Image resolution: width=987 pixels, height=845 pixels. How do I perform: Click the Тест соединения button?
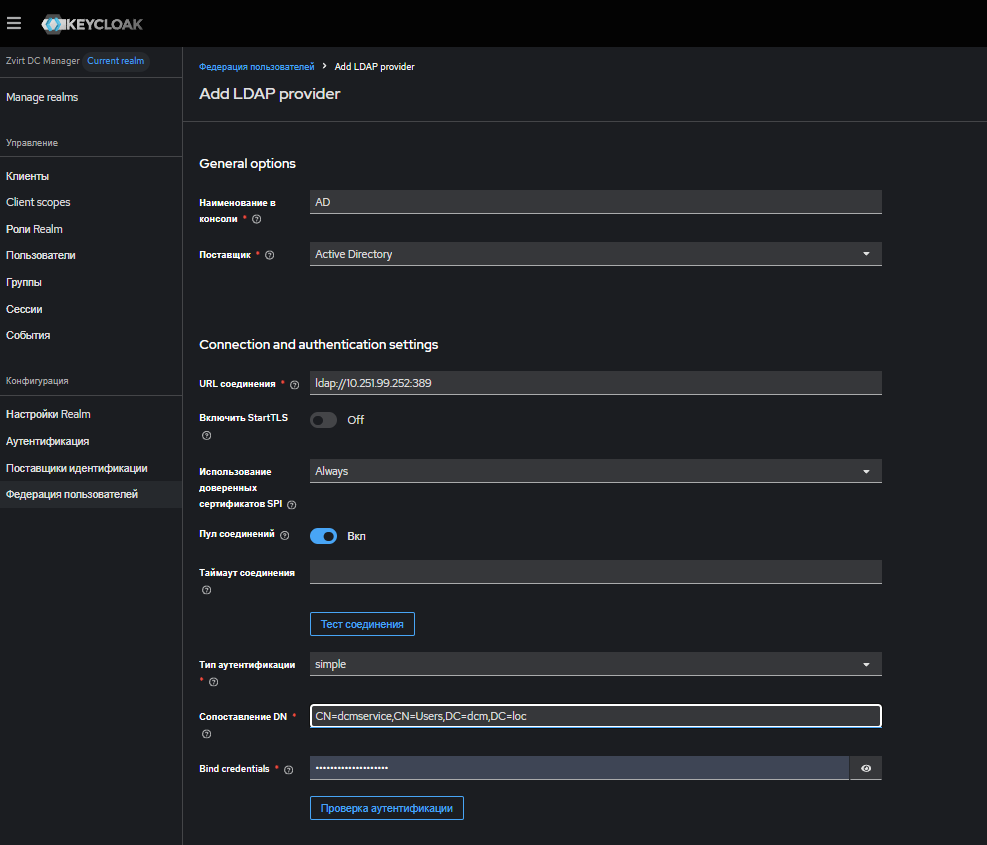363,624
